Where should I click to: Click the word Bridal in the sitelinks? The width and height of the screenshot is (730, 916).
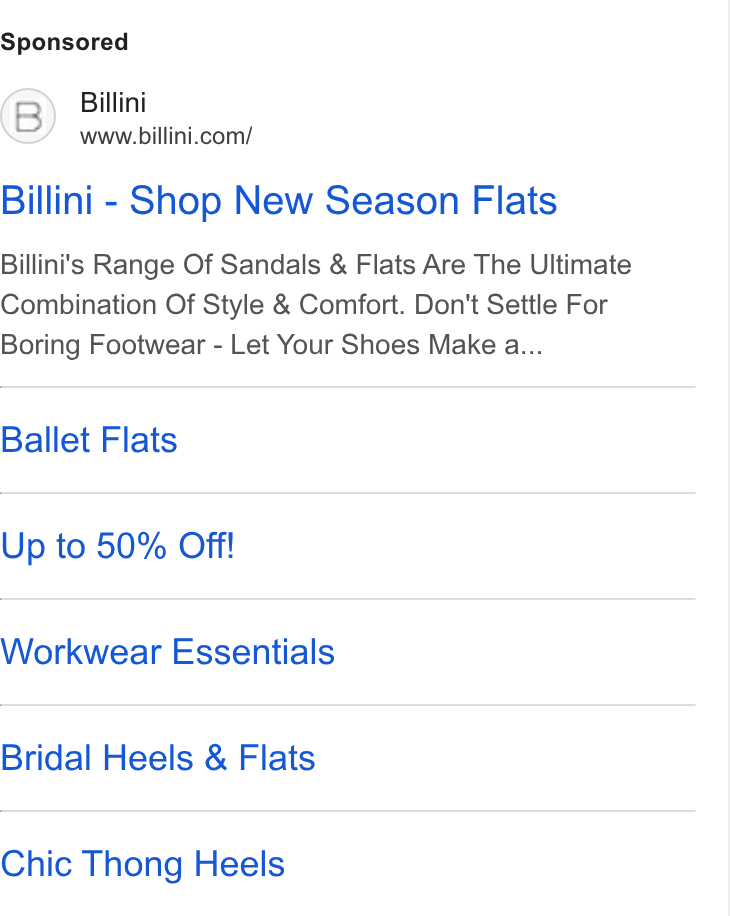(46, 758)
